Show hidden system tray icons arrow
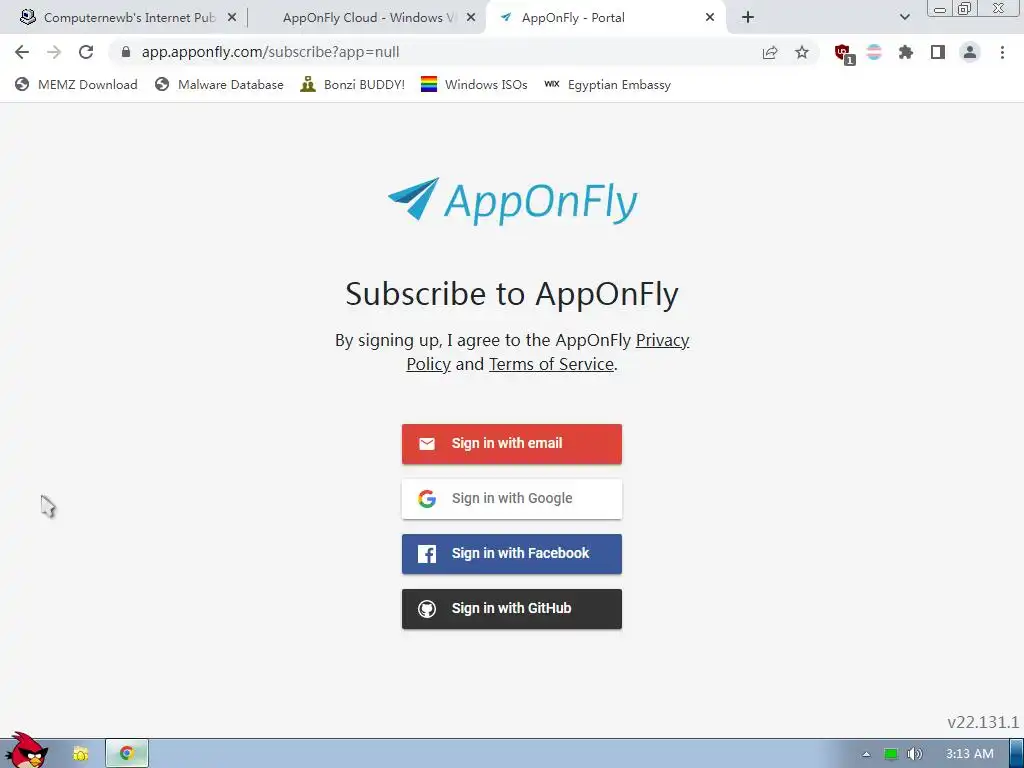This screenshot has width=1024, height=768. click(867, 754)
